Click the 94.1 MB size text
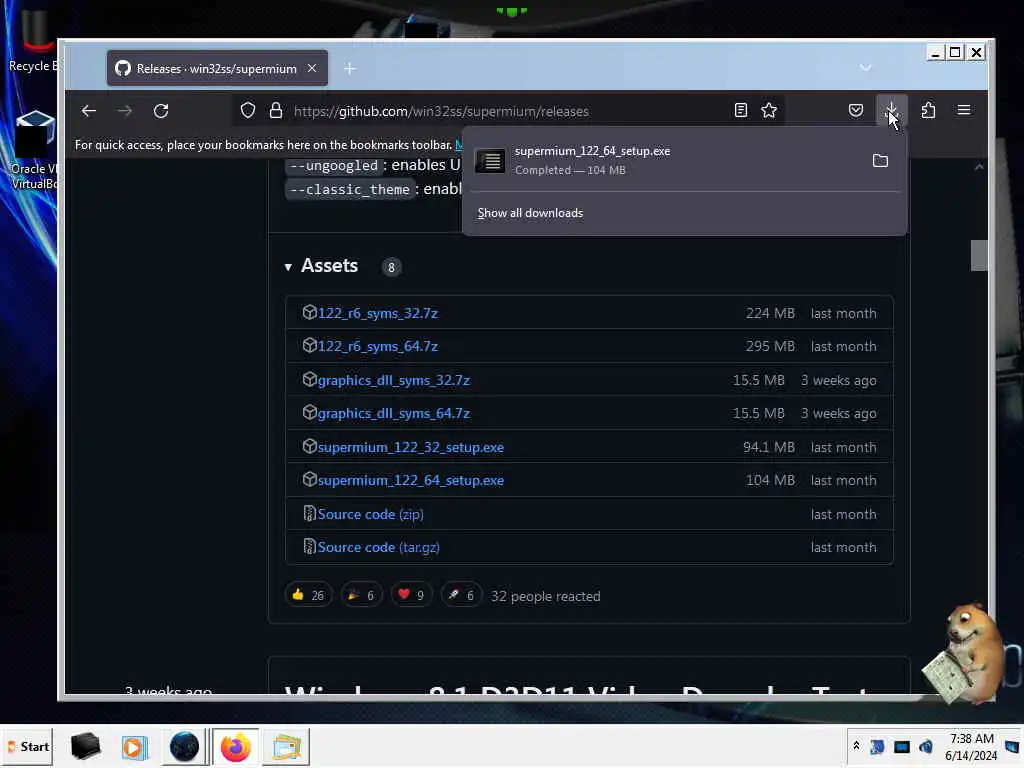This screenshot has height=768, width=1024. 769,447
